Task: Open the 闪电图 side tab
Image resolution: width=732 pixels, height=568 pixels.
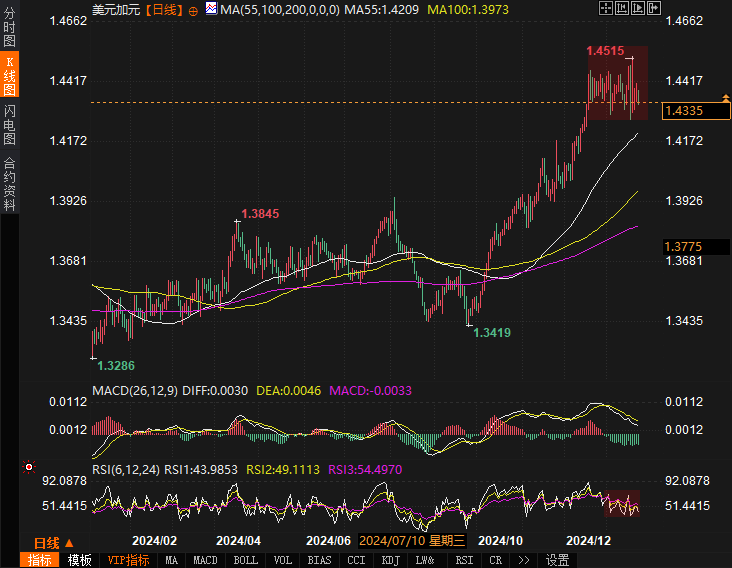Action: tap(9, 124)
